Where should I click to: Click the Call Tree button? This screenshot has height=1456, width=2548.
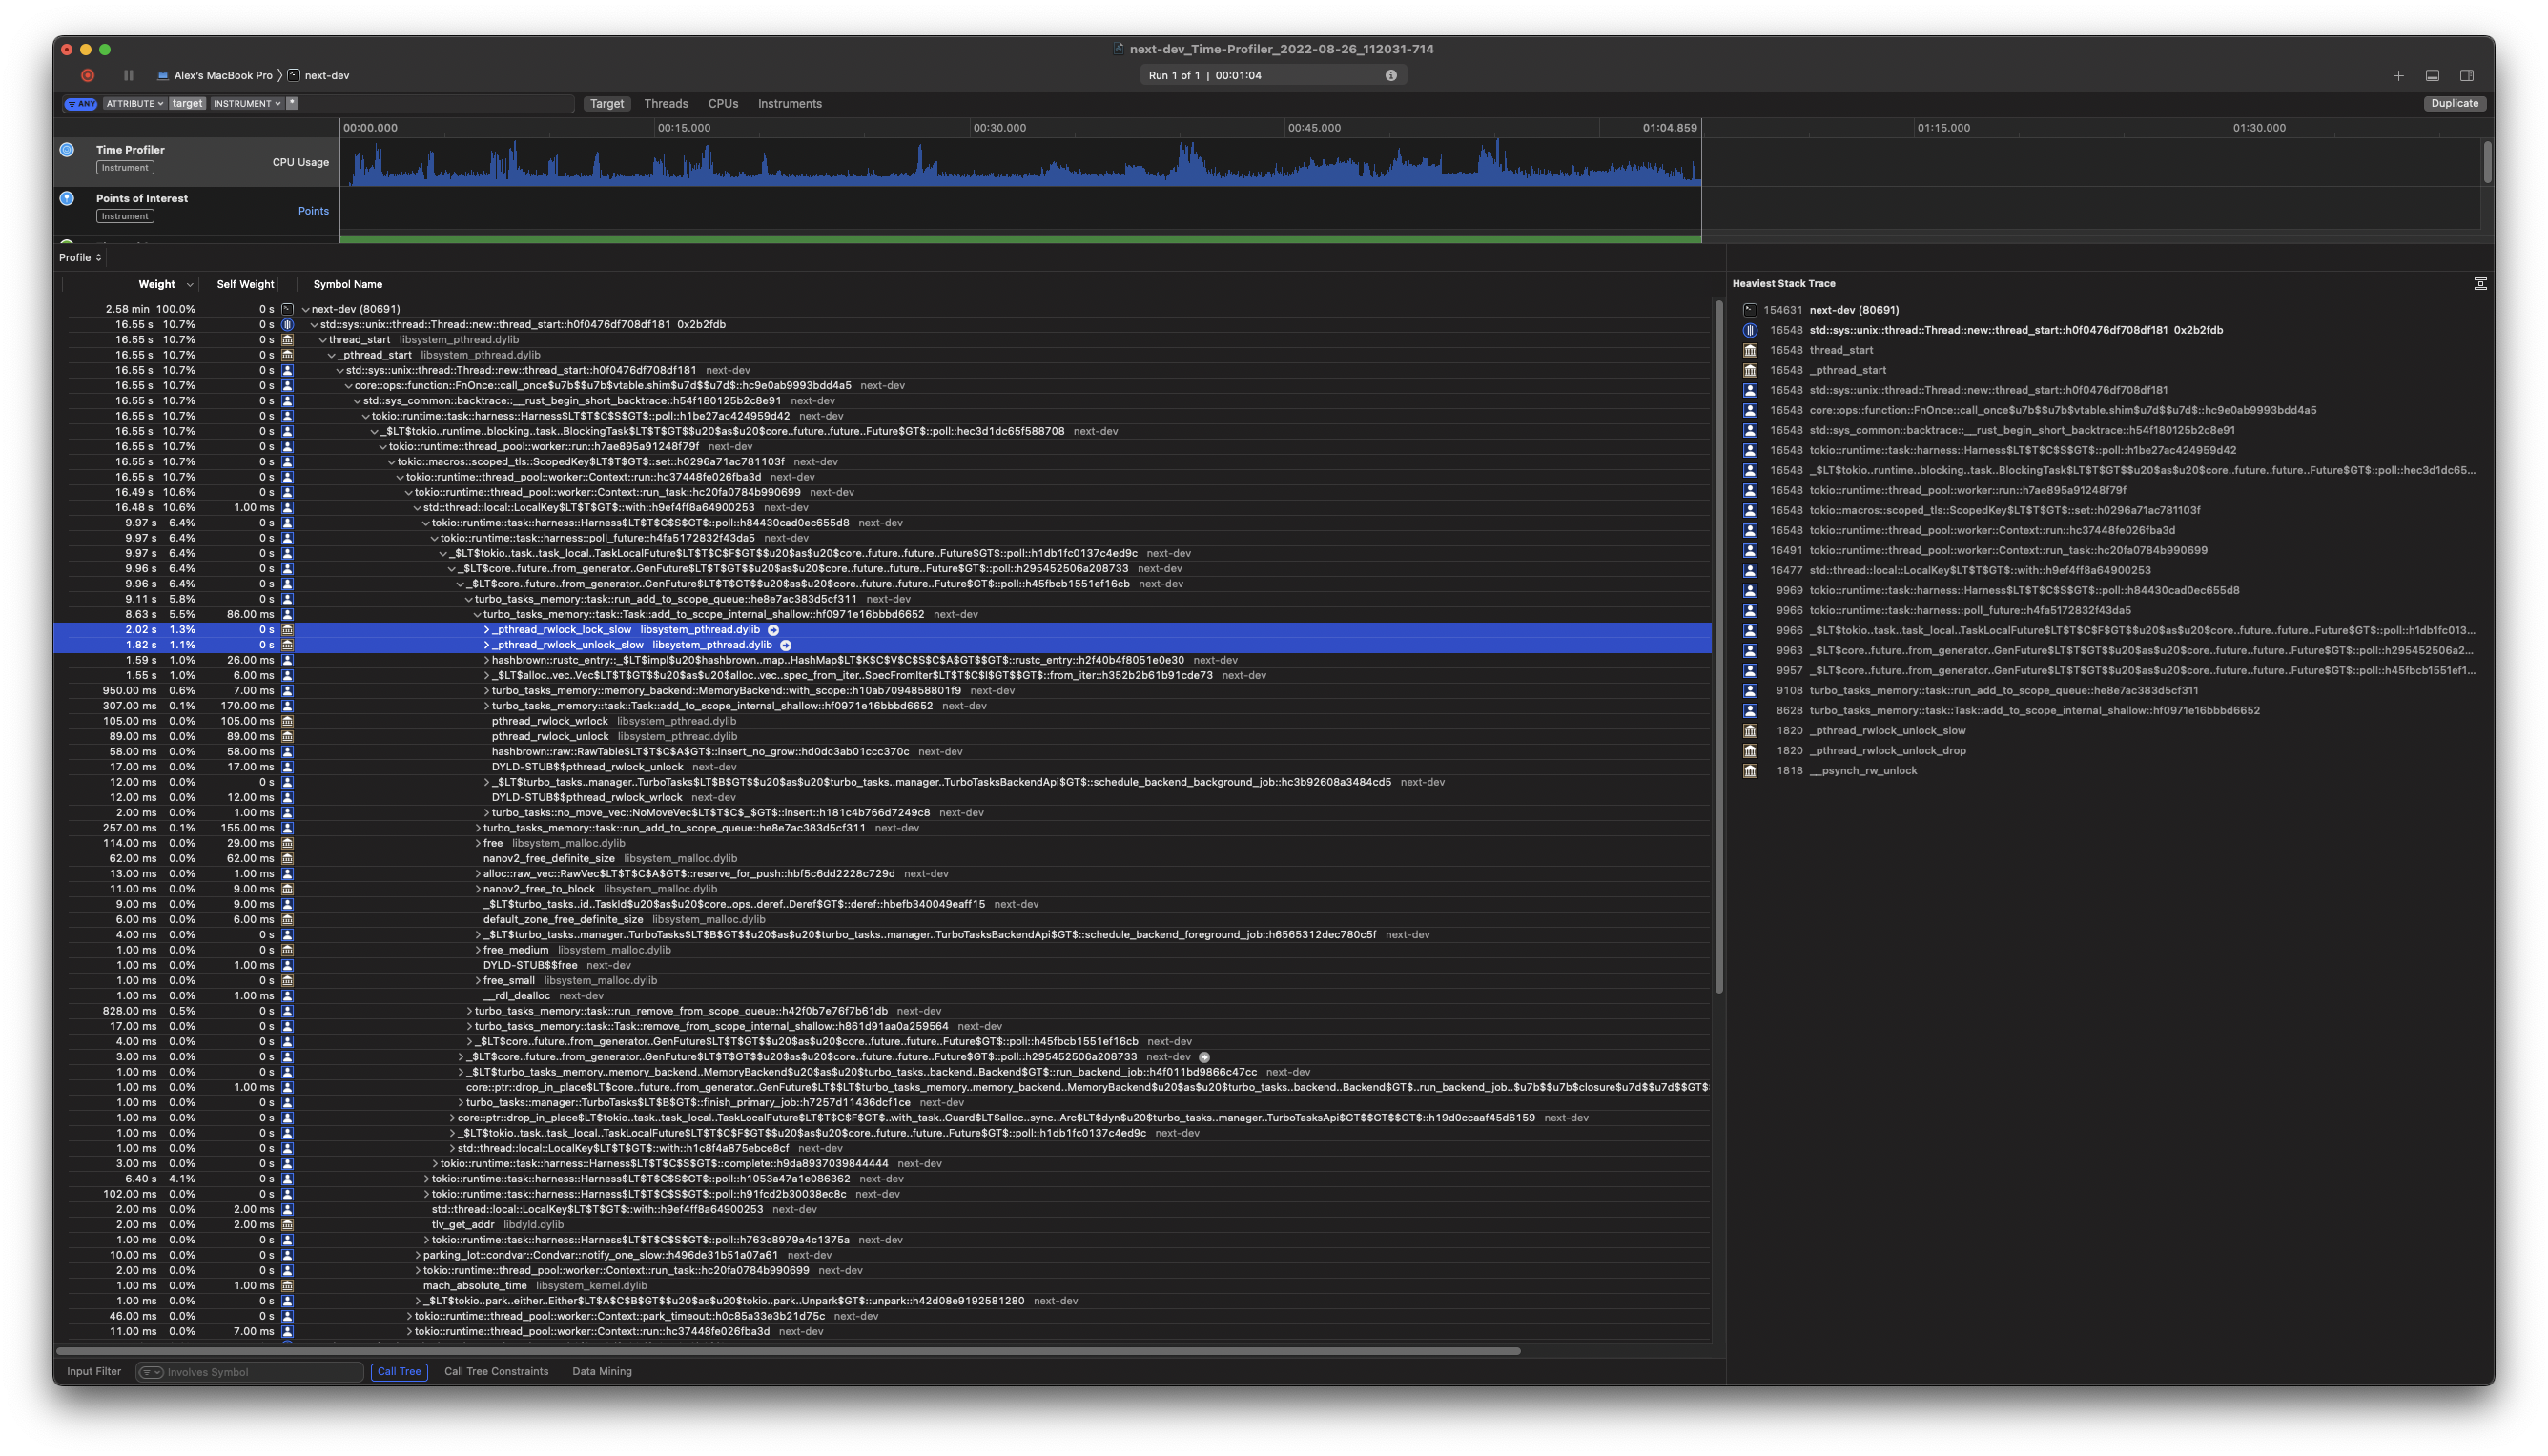coord(399,1372)
